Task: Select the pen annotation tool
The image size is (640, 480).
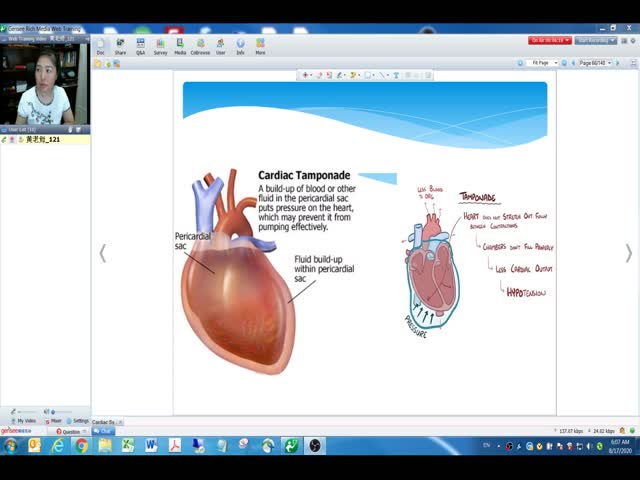Action: pyautogui.click(x=339, y=75)
